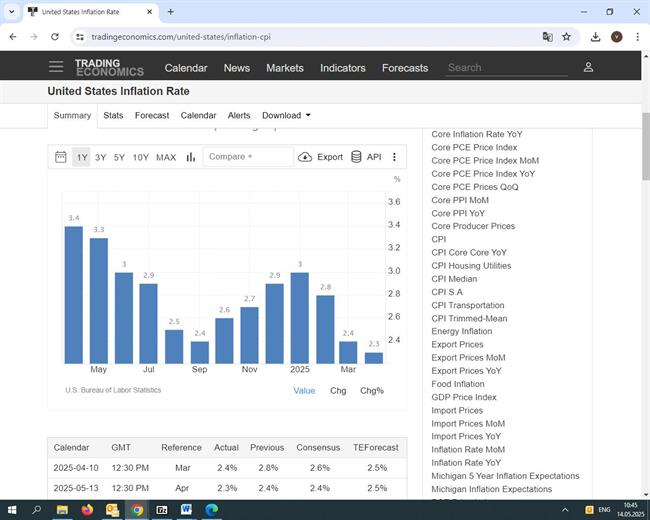Open Firefox from the taskbar
Viewport: 650px width, 520px height.
click(87, 510)
